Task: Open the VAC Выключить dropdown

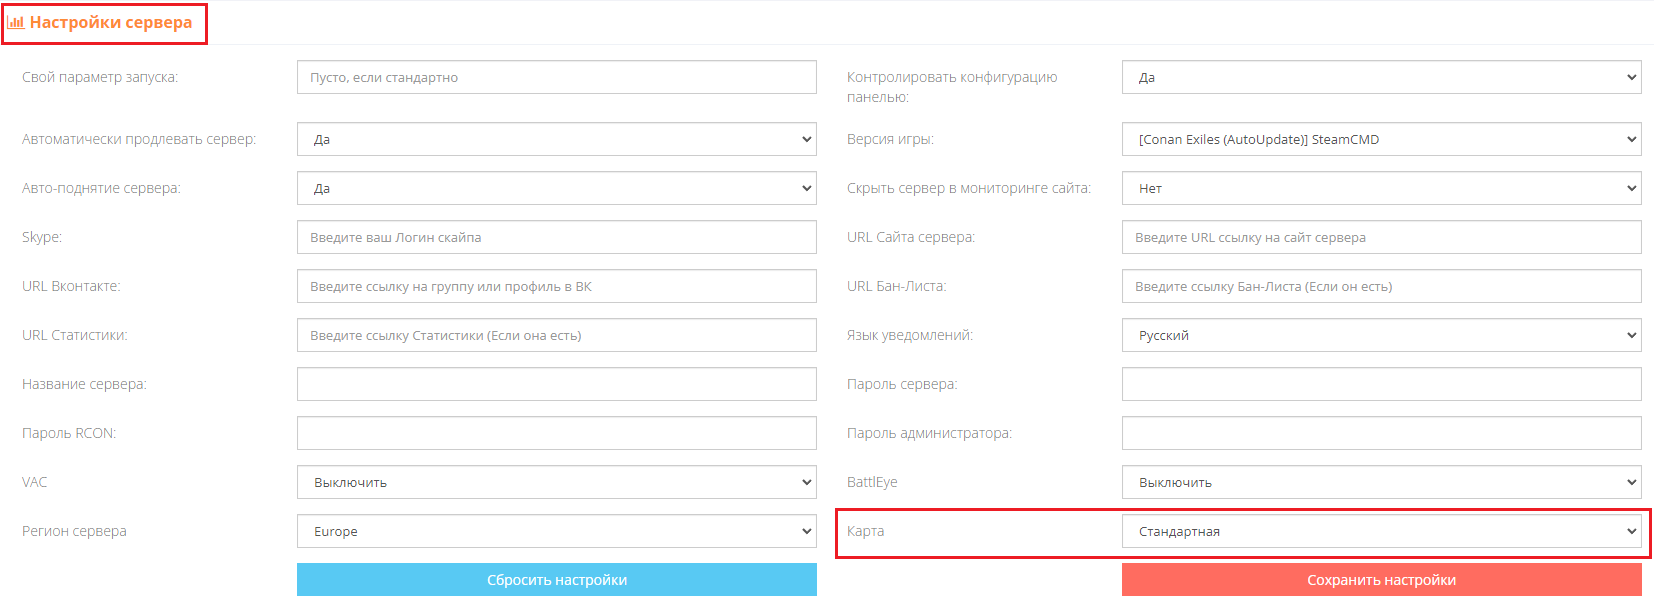Action: pos(557,482)
